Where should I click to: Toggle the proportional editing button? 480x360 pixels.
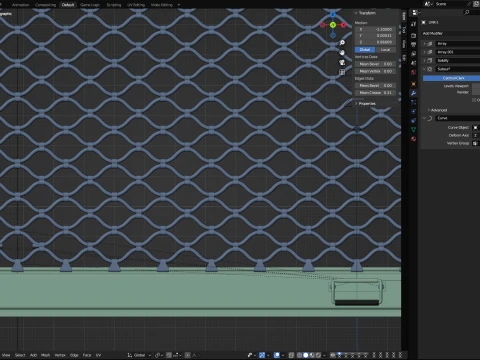(188, 355)
